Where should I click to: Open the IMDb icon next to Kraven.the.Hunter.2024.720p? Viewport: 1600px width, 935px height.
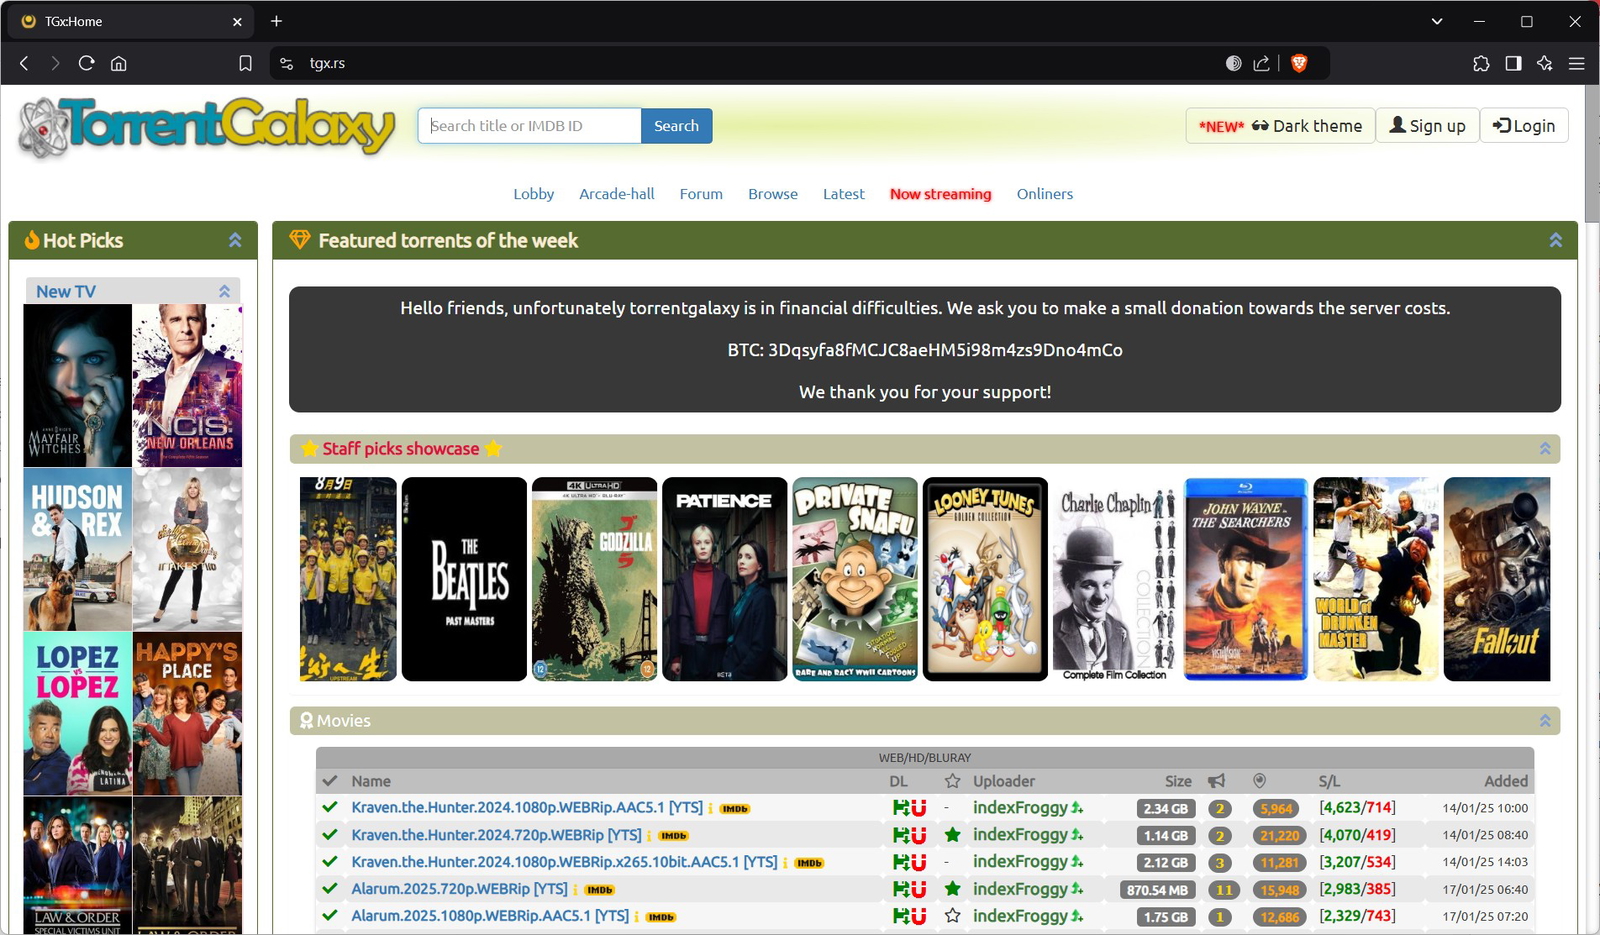pyautogui.click(x=672, y=834)
